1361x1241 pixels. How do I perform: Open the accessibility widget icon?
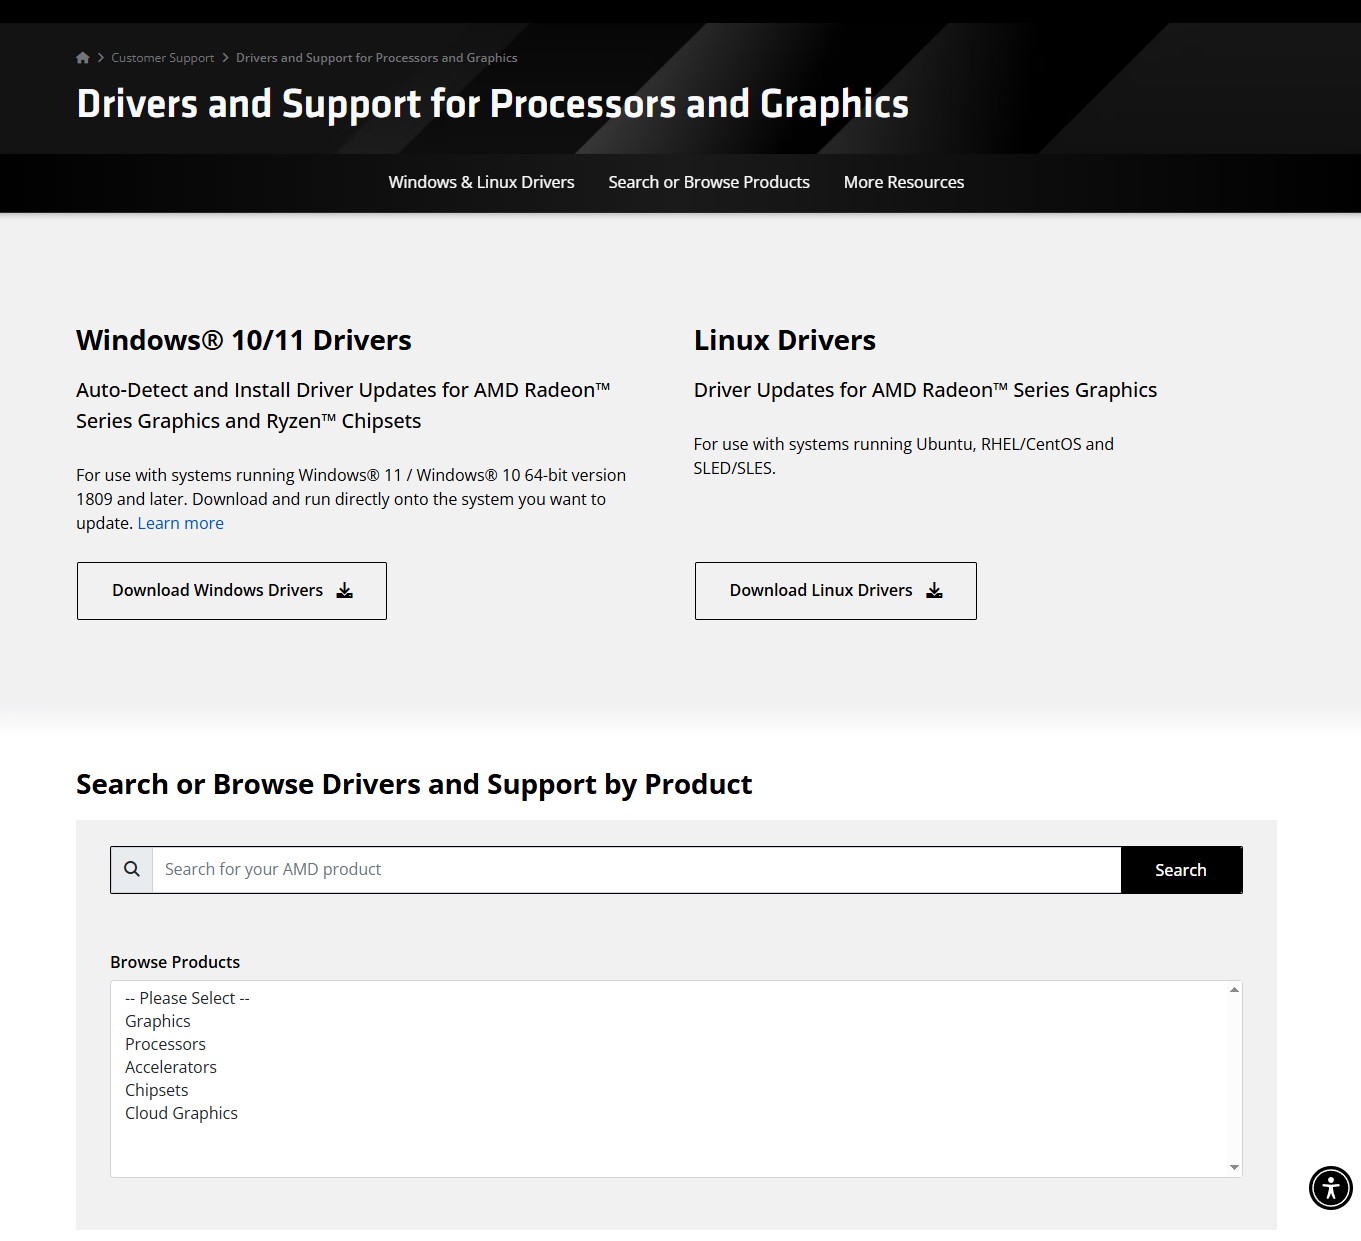(1330, 1188)
